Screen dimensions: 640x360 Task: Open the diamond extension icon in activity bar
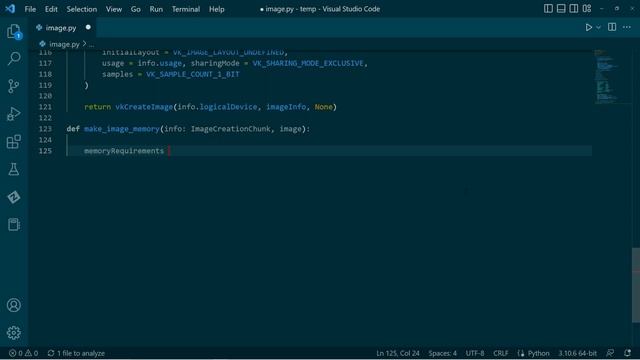[x=14, y=197]
